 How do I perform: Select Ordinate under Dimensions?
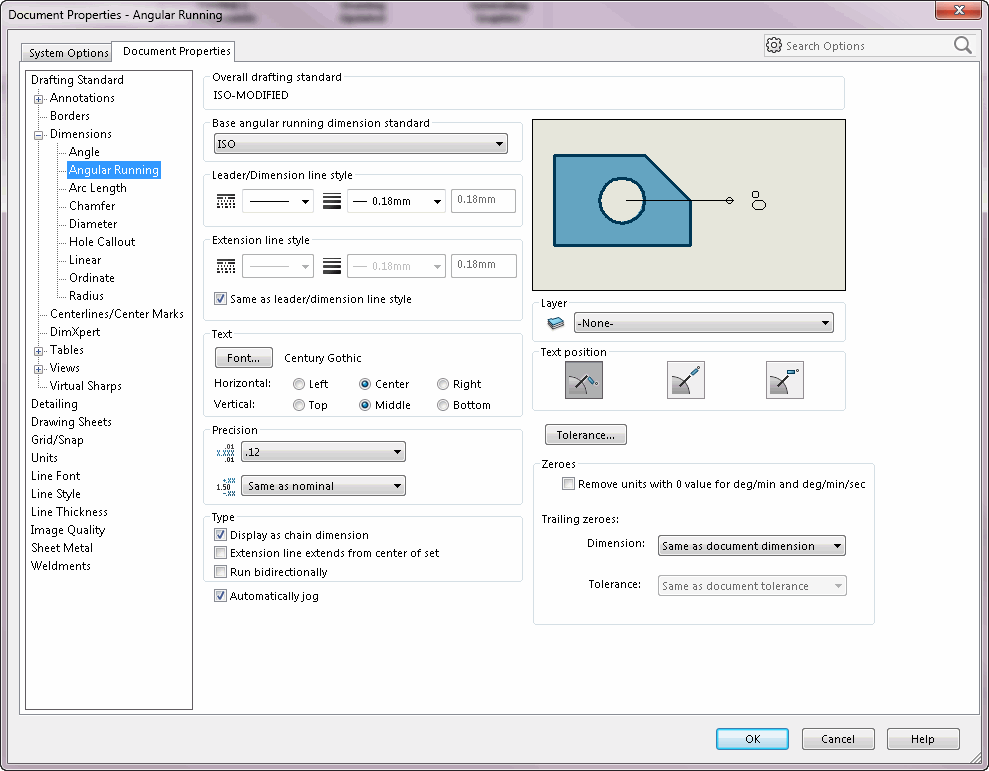tap(91, 278)
